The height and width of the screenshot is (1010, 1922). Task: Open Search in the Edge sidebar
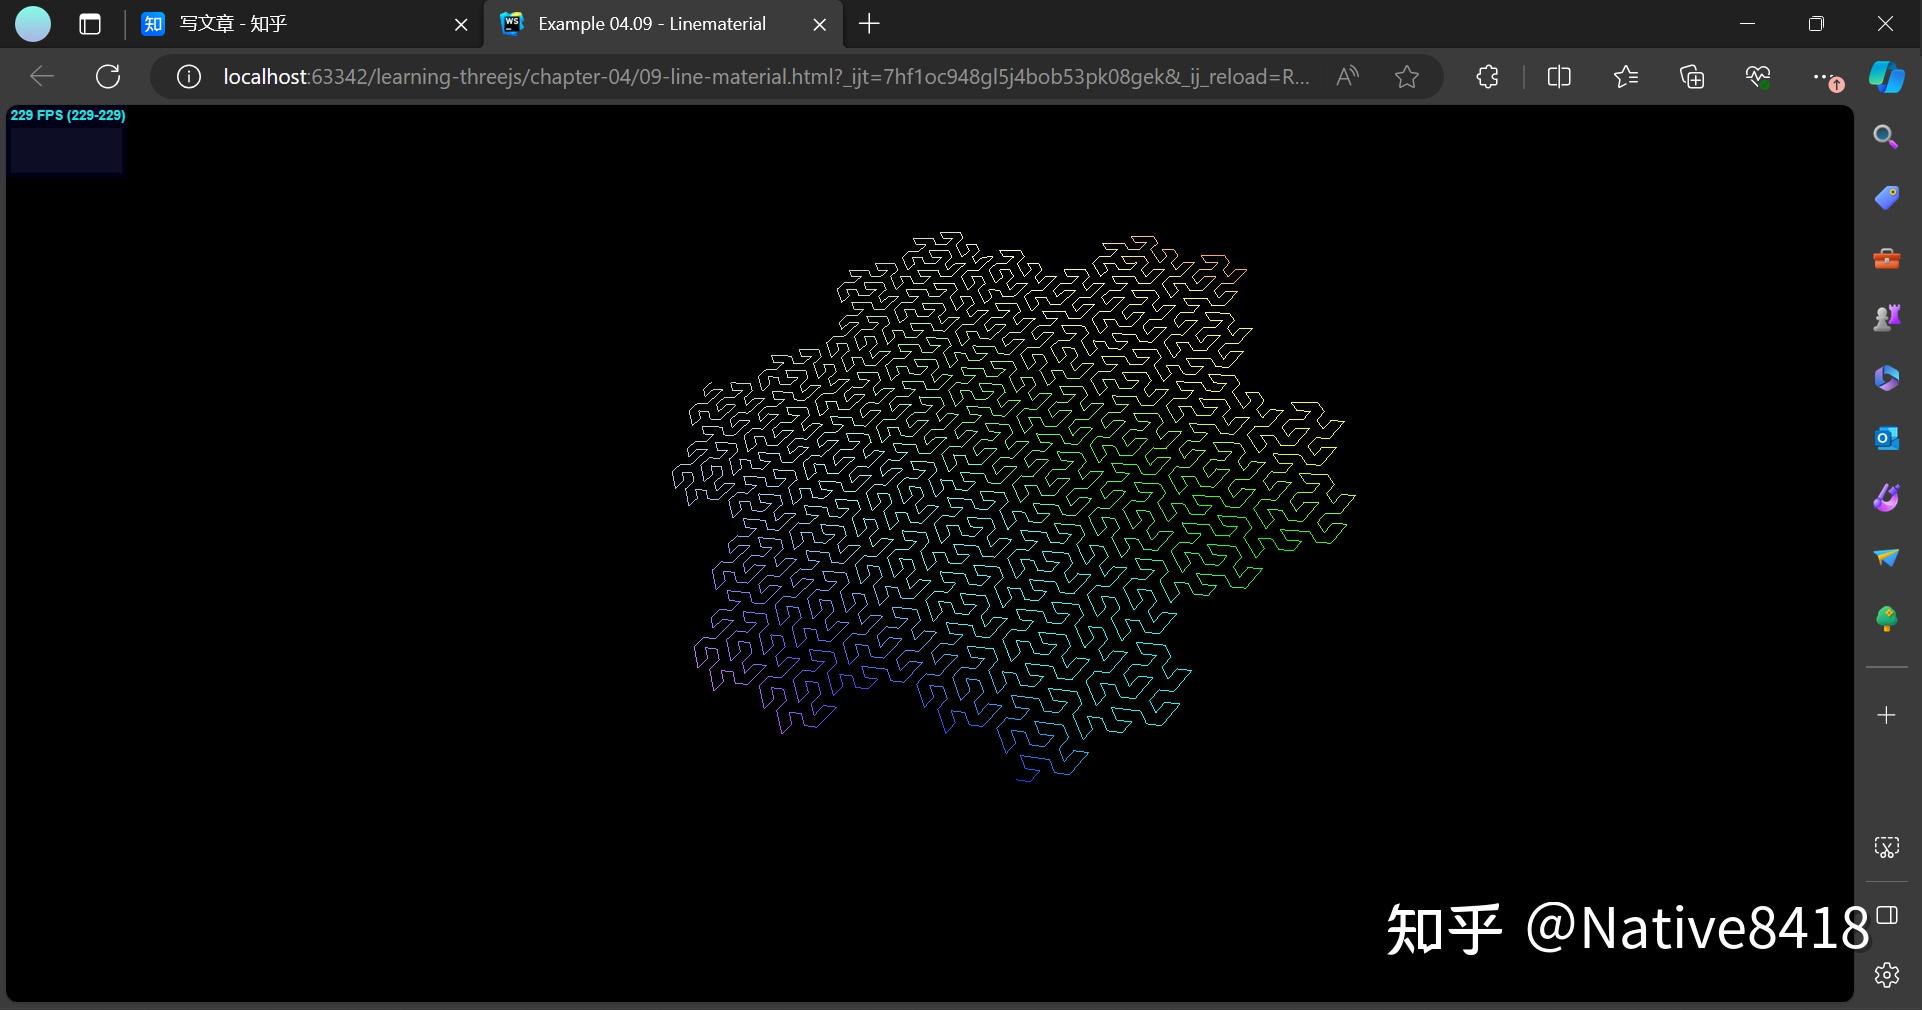click(x=1887, y=137)
